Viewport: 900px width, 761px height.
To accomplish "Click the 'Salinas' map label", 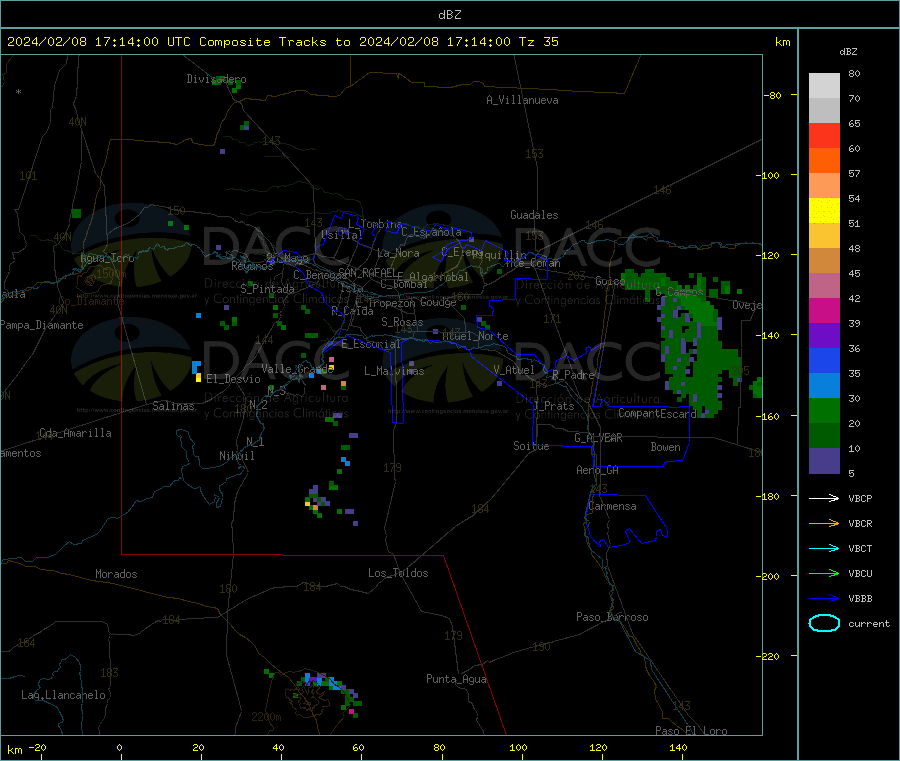I will pyautogui.click(x=173, y=406).
